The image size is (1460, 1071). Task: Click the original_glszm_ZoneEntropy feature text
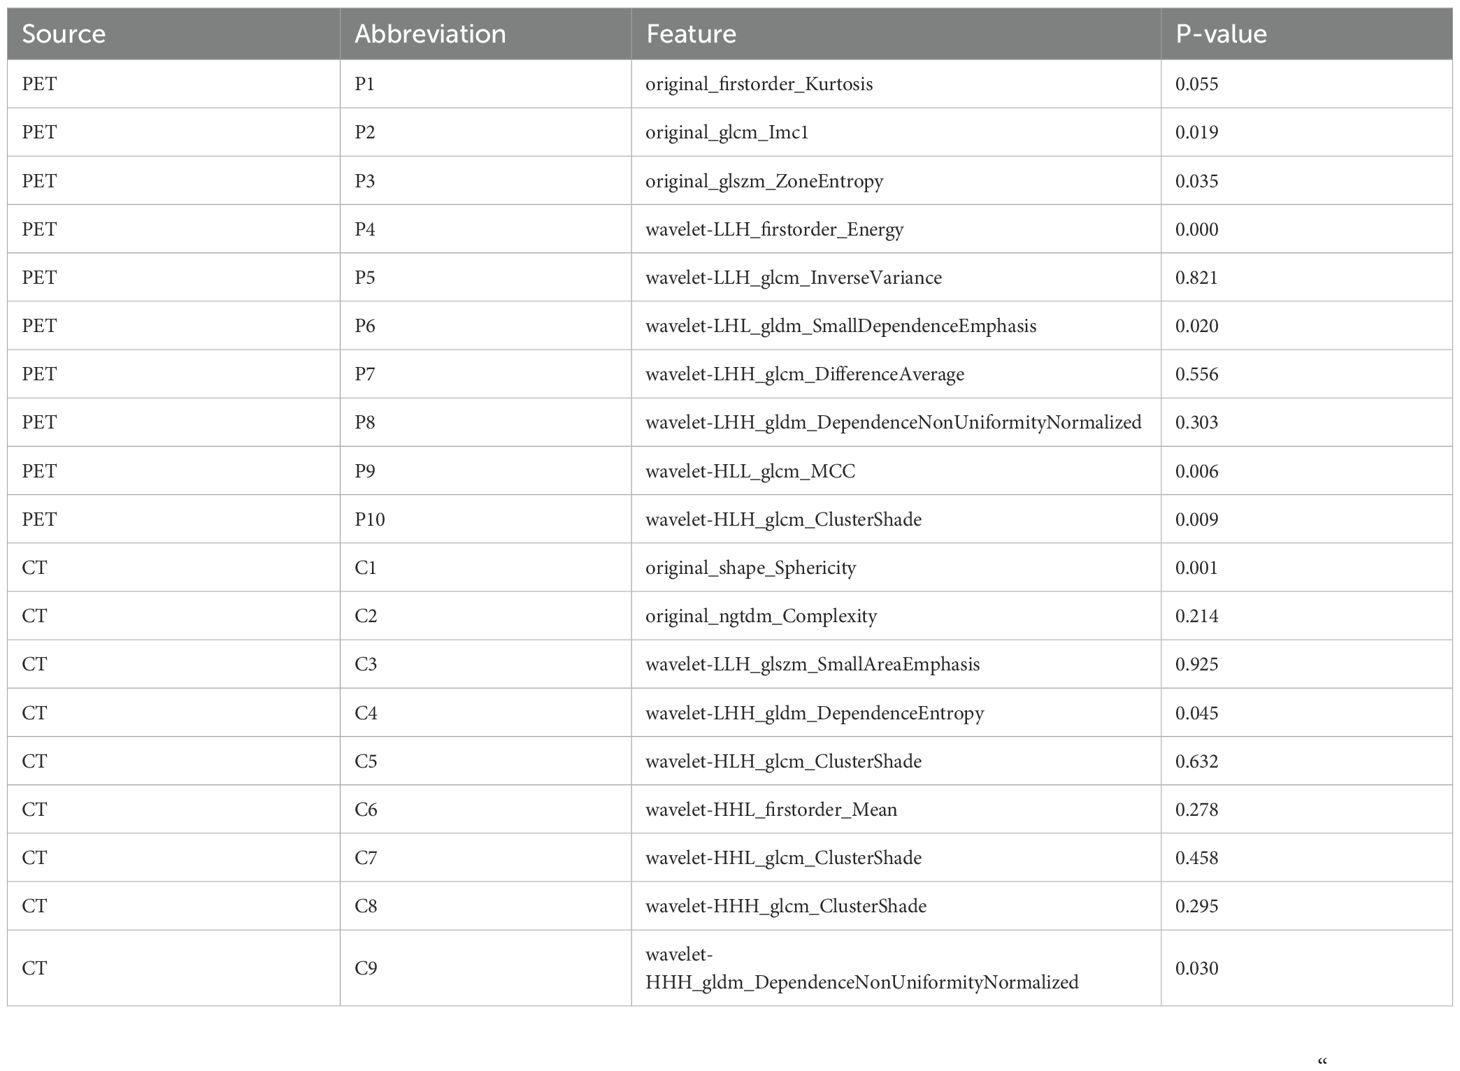pyautogui.click(x=764, y=181)
